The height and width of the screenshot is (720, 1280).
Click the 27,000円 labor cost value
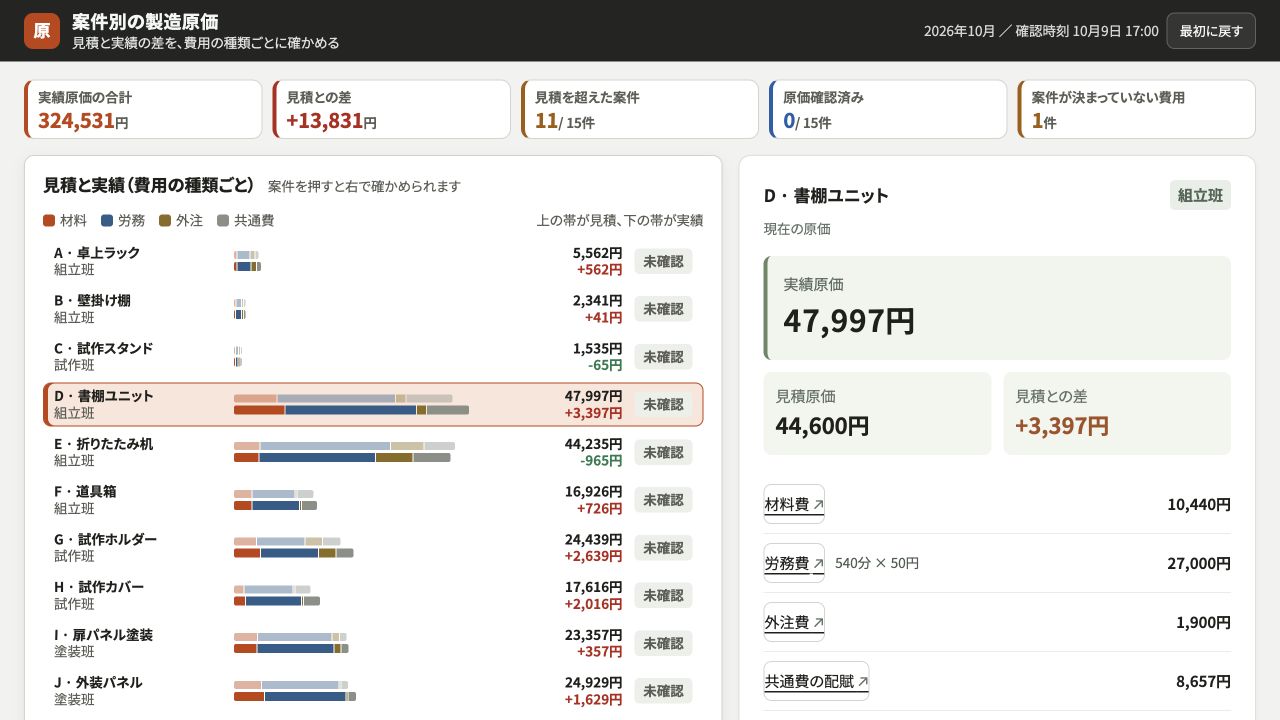pos(1199,563)
